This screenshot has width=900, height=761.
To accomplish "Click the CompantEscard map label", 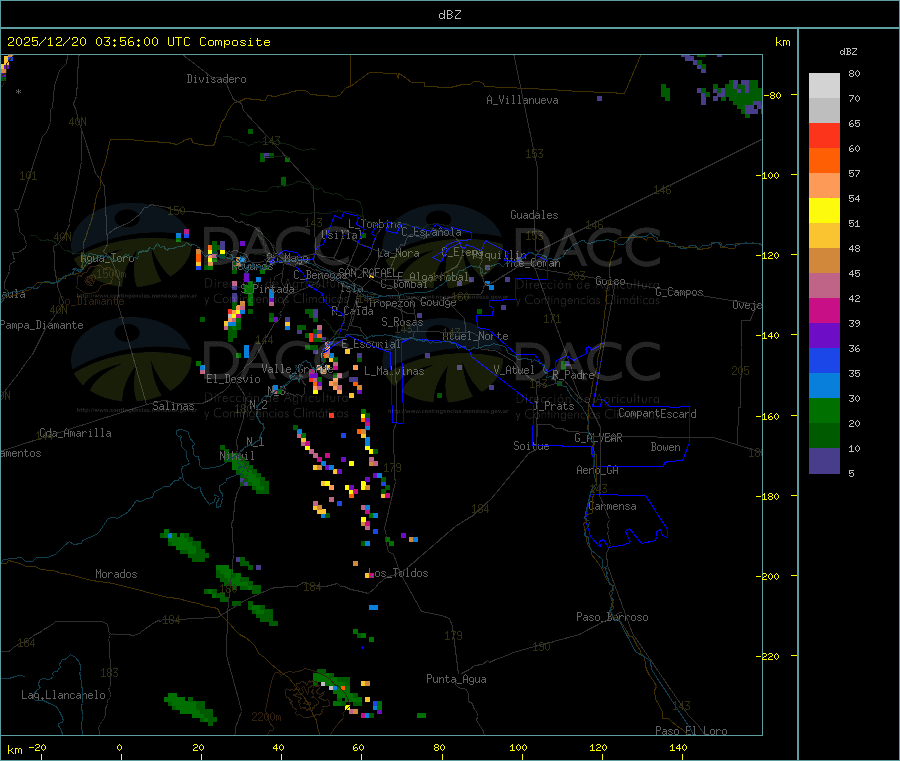I will (x=657, y=413).
